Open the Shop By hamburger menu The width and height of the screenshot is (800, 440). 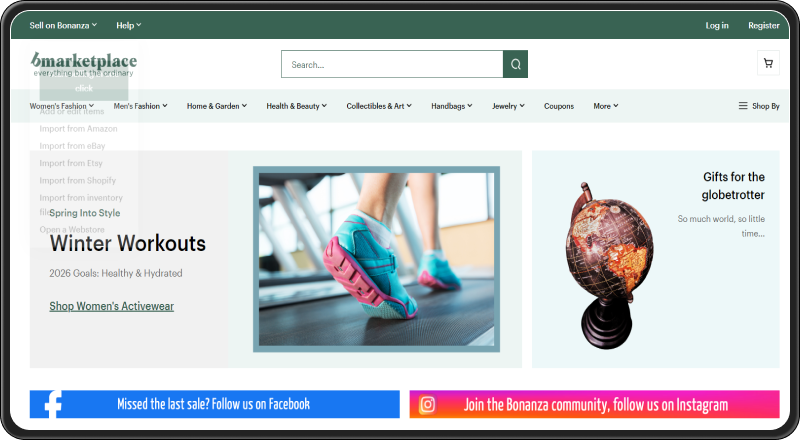(759, 106)
